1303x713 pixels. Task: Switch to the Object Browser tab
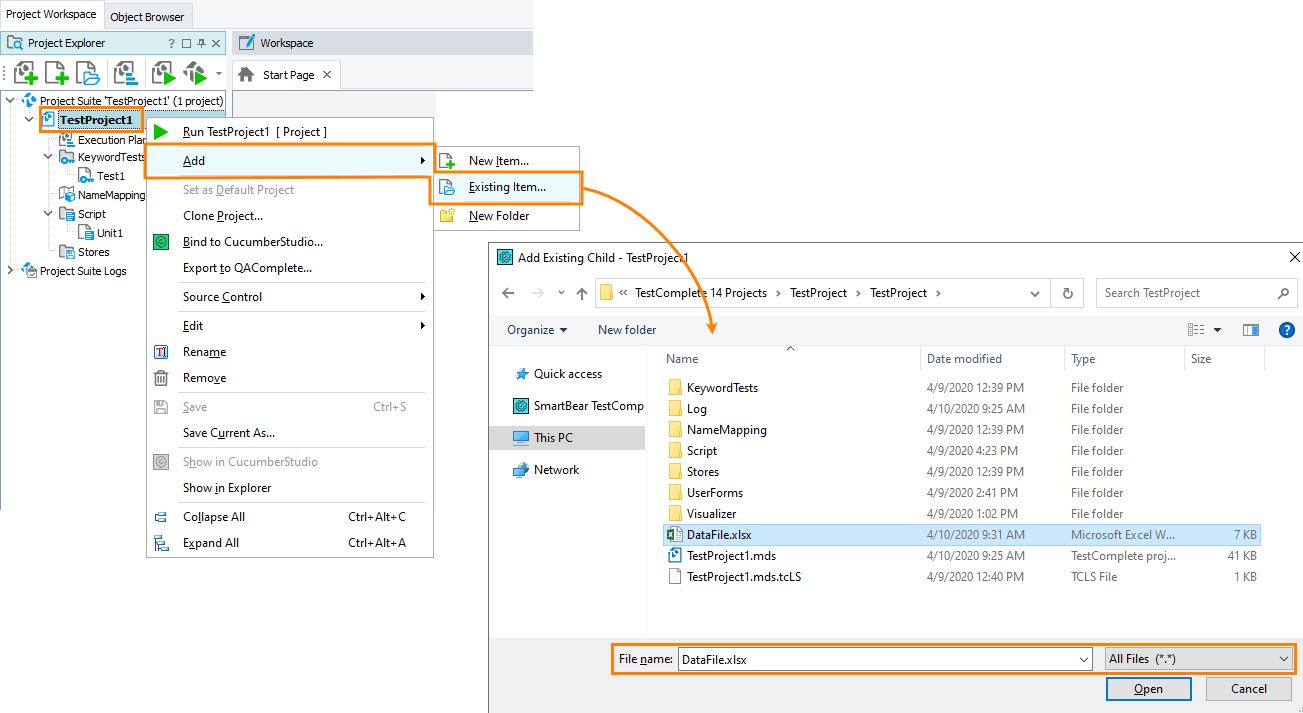click(x=147, y=16)
